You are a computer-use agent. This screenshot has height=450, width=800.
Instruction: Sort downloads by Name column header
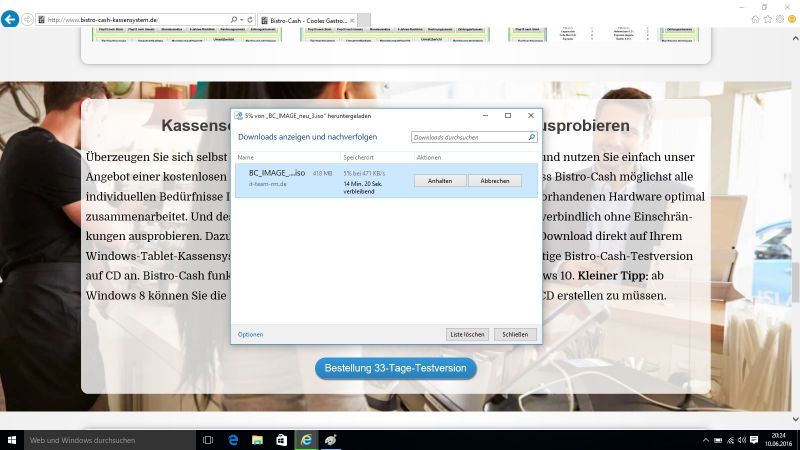click(x=245, y=158)
